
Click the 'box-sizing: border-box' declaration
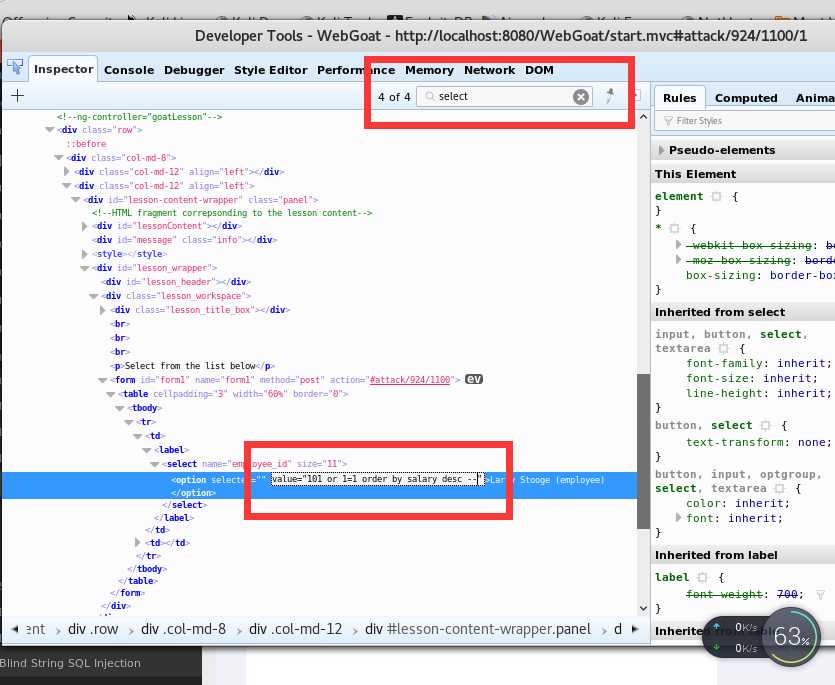tap(760, 275)
